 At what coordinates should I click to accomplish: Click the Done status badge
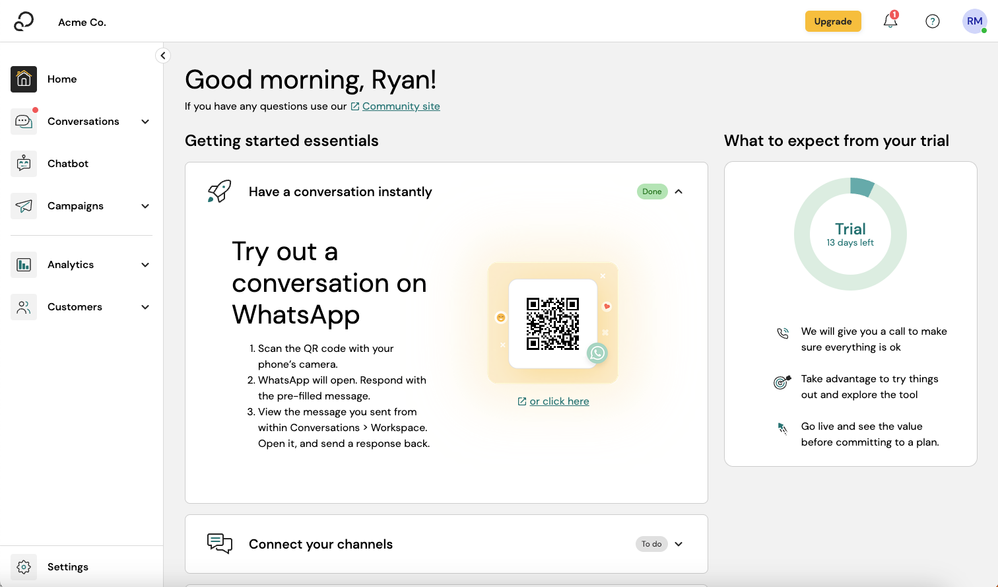coord(652,192)
